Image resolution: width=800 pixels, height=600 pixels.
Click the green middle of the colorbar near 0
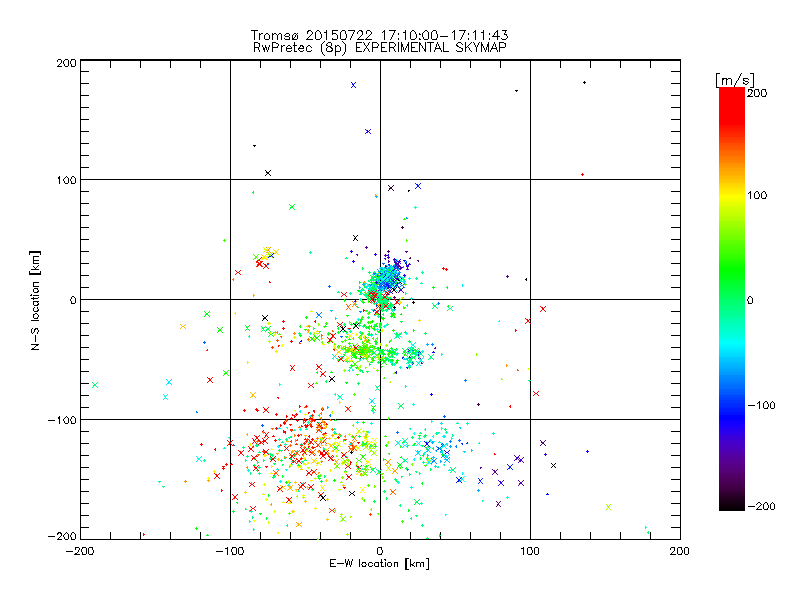click(732, 299)
